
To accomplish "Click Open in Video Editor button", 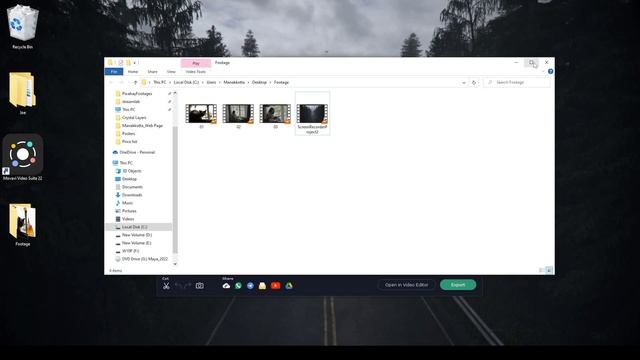I will pos(407,285).
